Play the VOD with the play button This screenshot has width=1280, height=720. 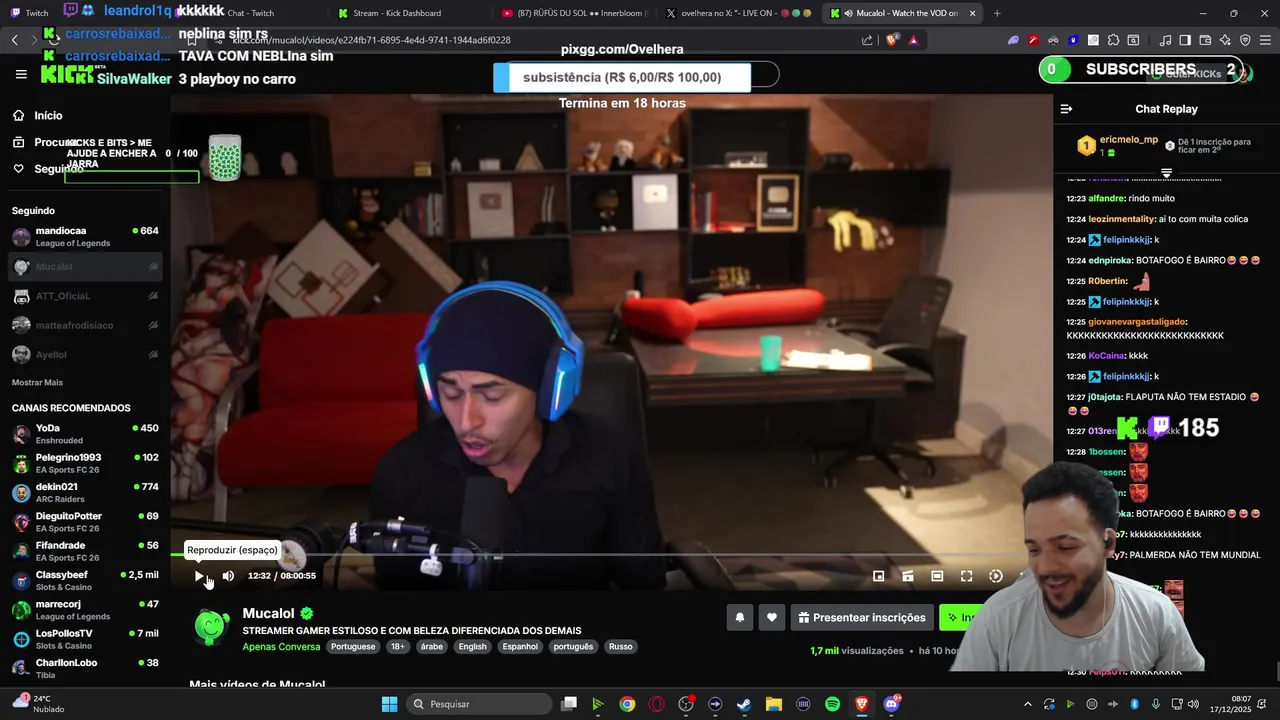[x=199, y=576]
